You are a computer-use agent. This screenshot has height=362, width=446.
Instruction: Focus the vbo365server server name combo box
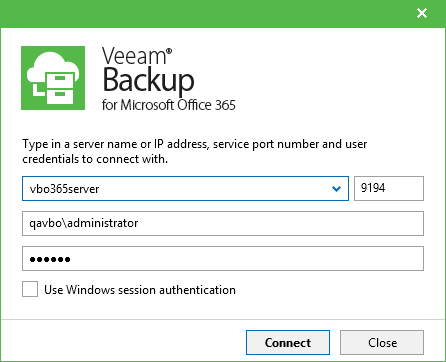[x=185, y=189]
